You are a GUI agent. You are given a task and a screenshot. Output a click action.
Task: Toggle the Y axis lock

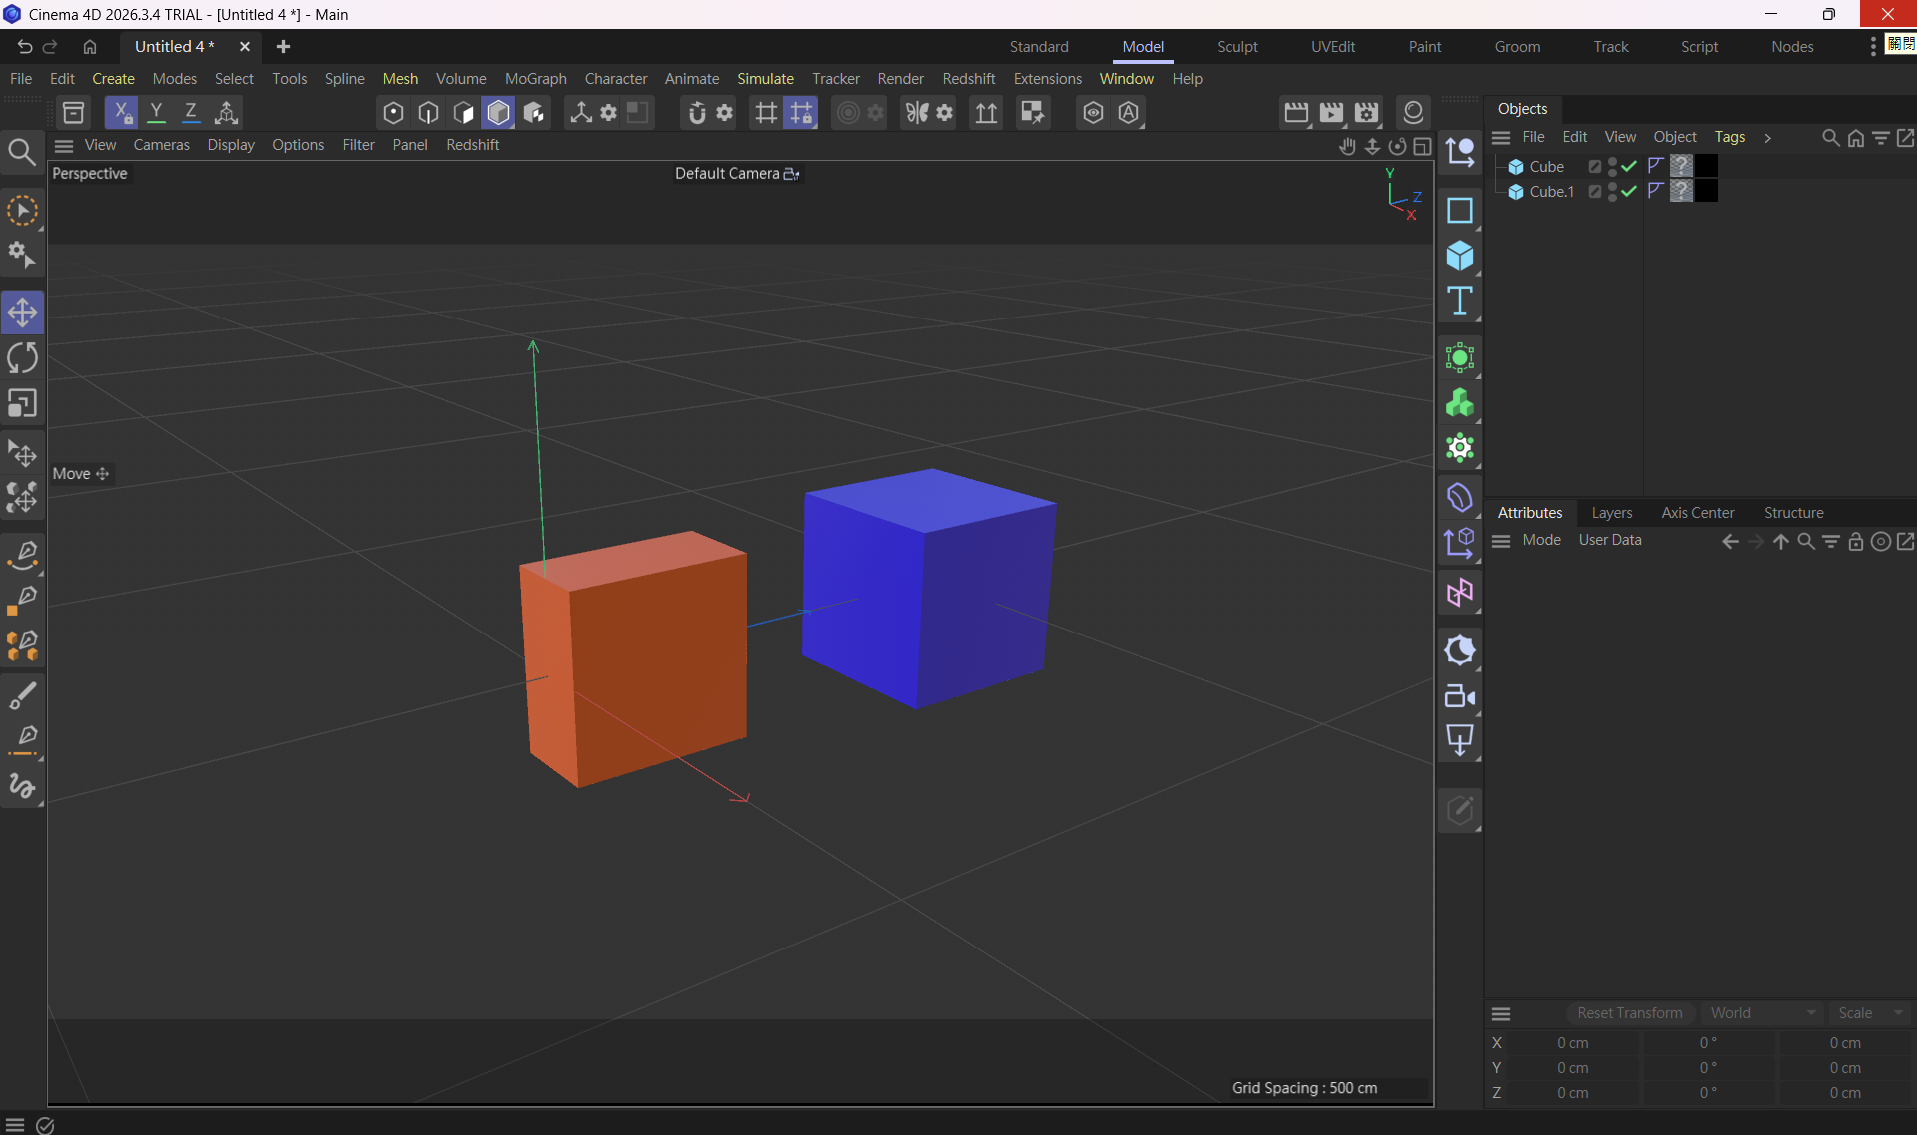[156, 112]
